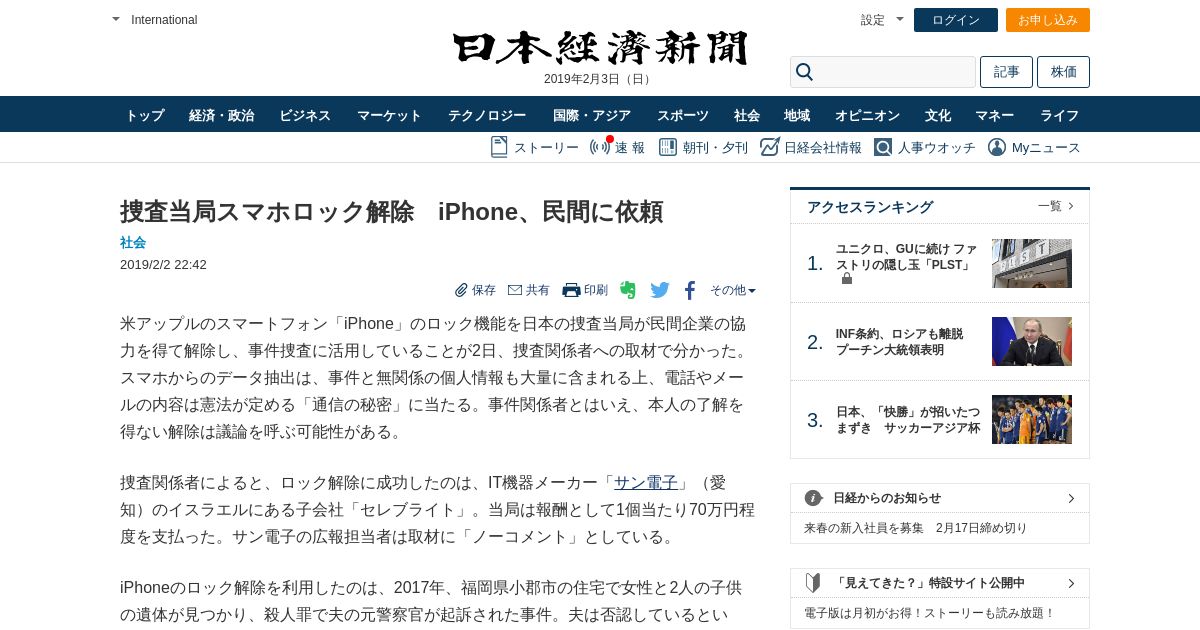Click the お申し込み subscribe button

click(1048, 20)
